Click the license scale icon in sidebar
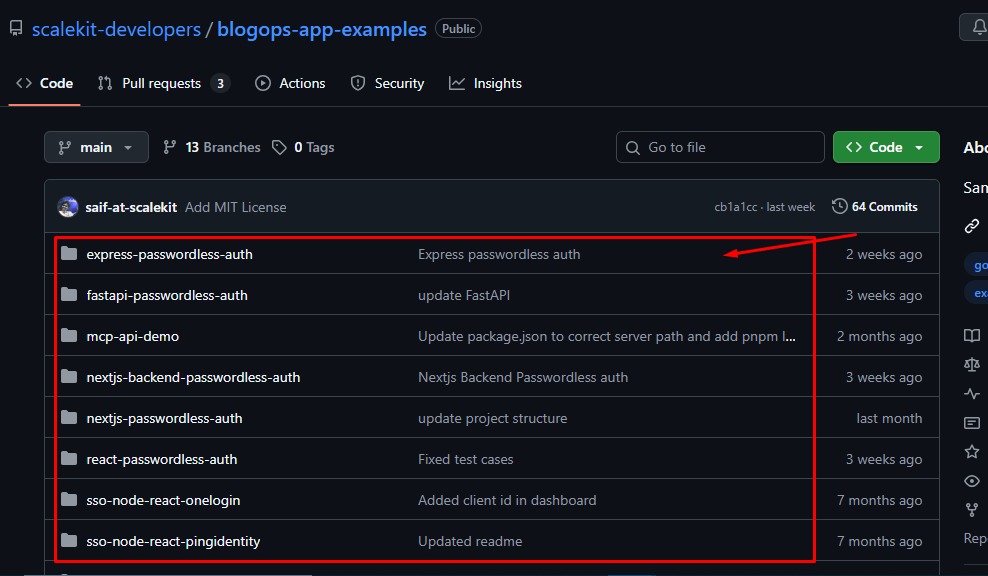 tap(972, 364)
